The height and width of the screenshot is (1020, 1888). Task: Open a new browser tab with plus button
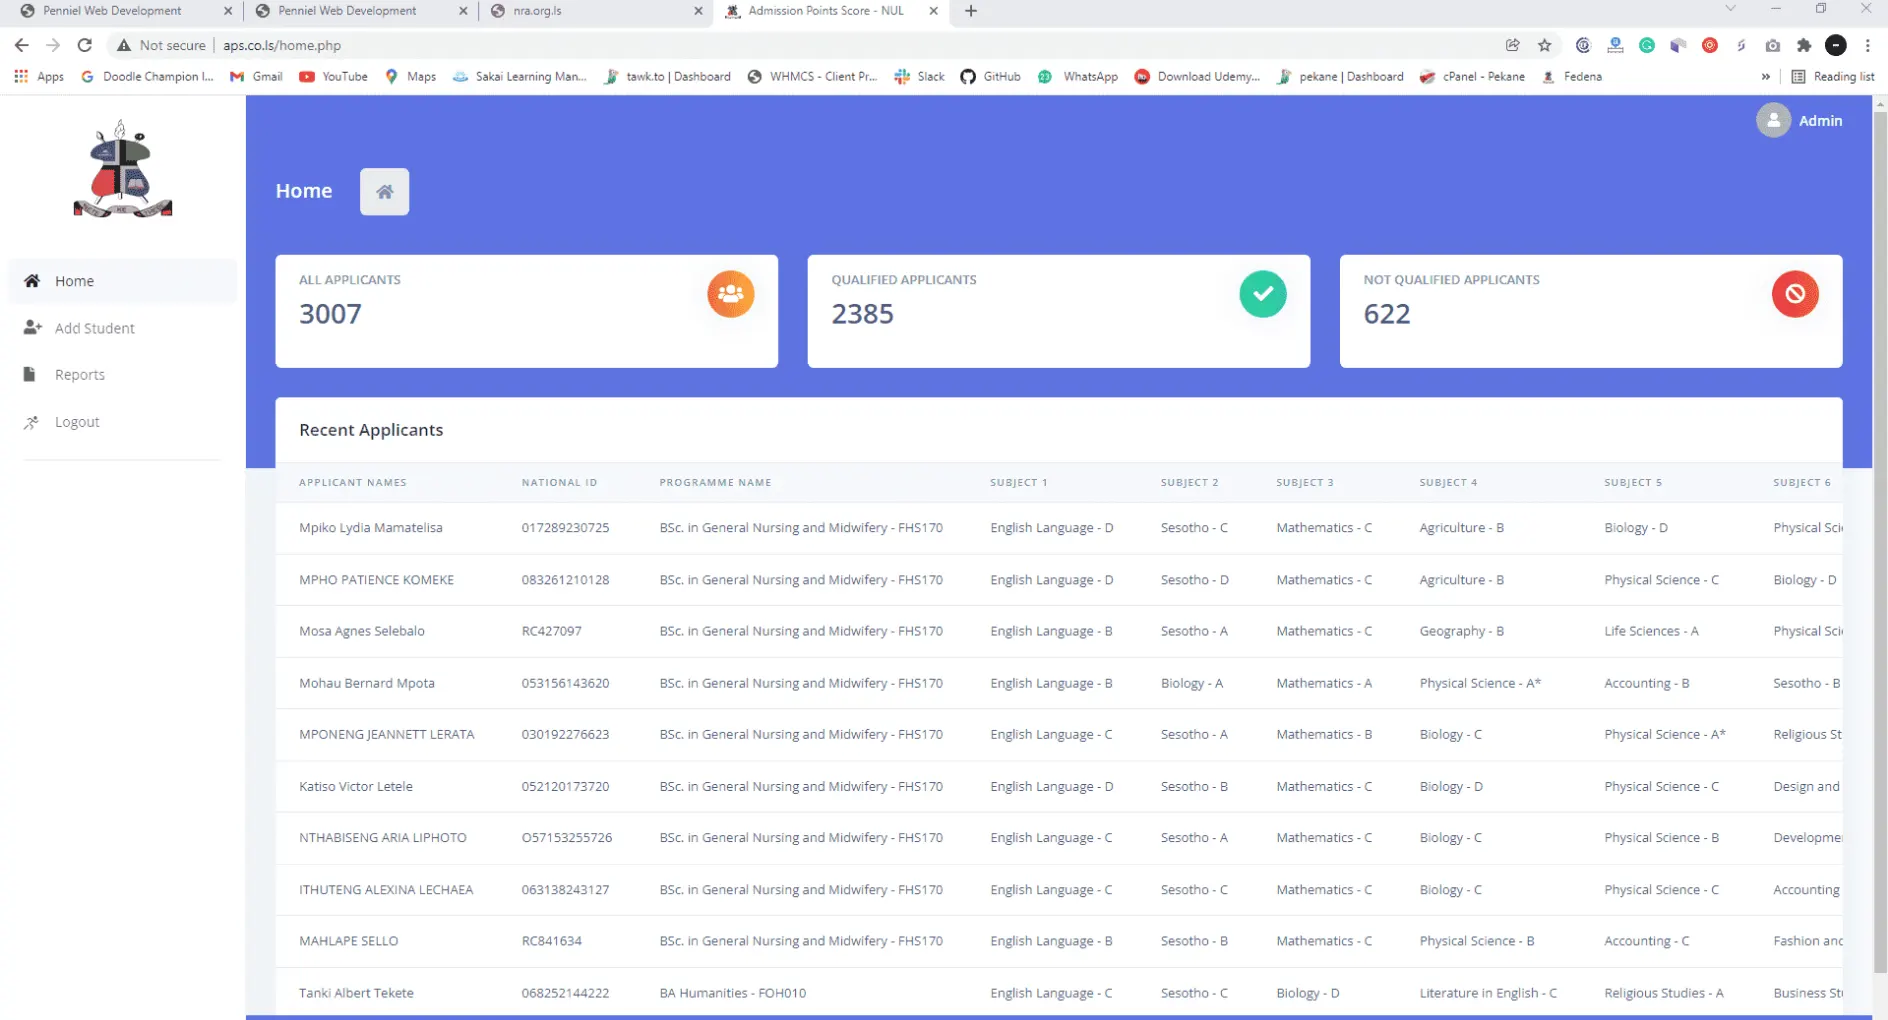pos(970,11)
